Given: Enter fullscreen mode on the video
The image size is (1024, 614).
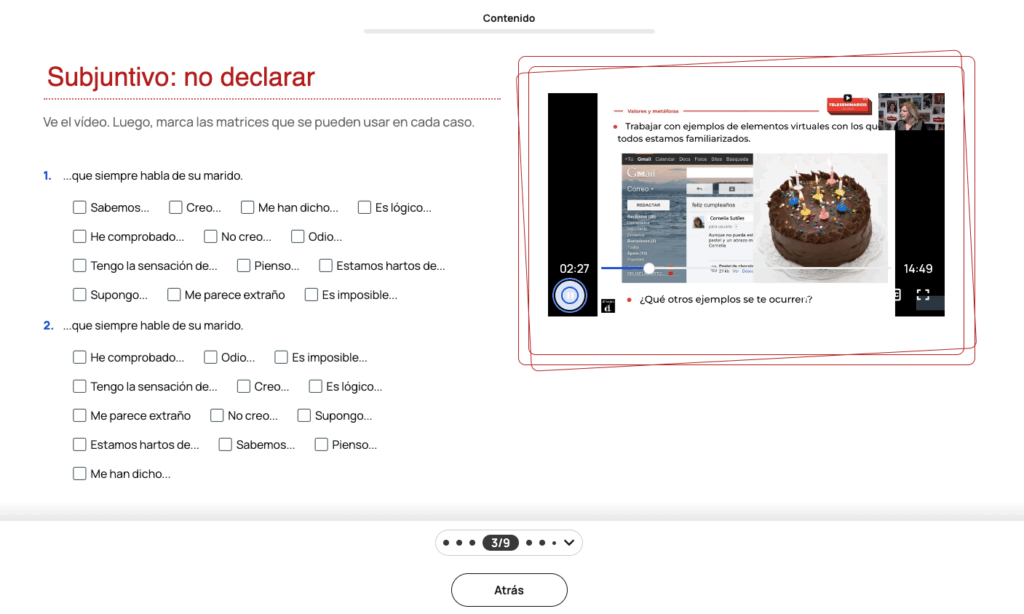Looking at the screenshot, I should (x=923, y=295).
